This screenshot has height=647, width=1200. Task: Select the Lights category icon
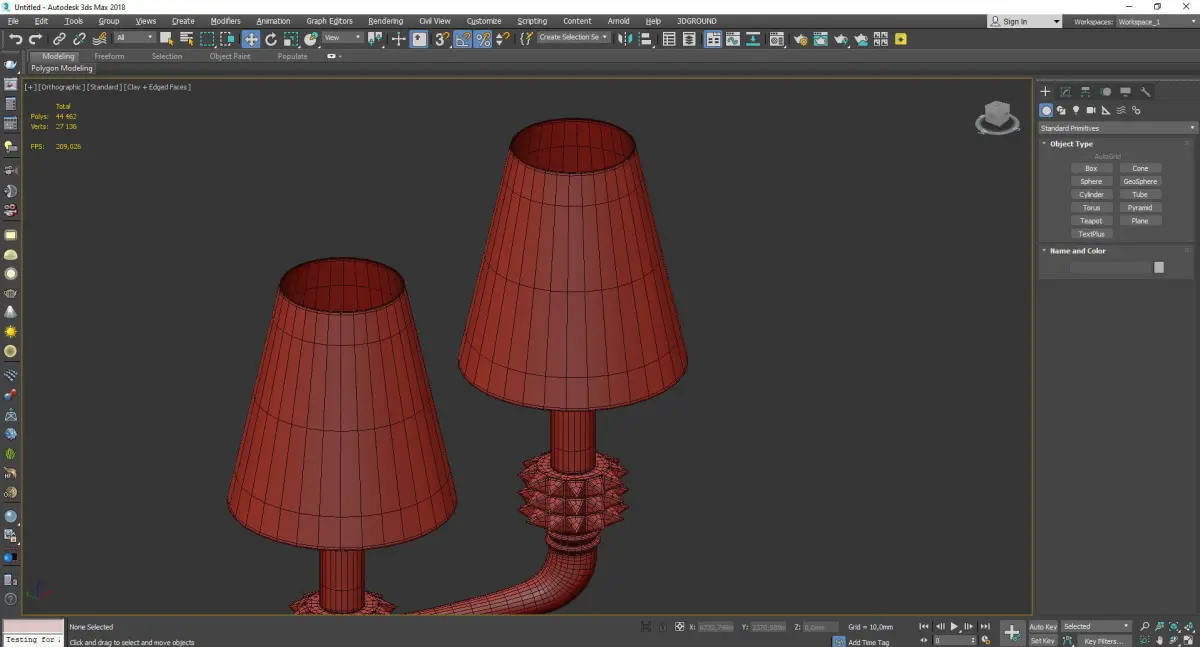point(1076,110)
